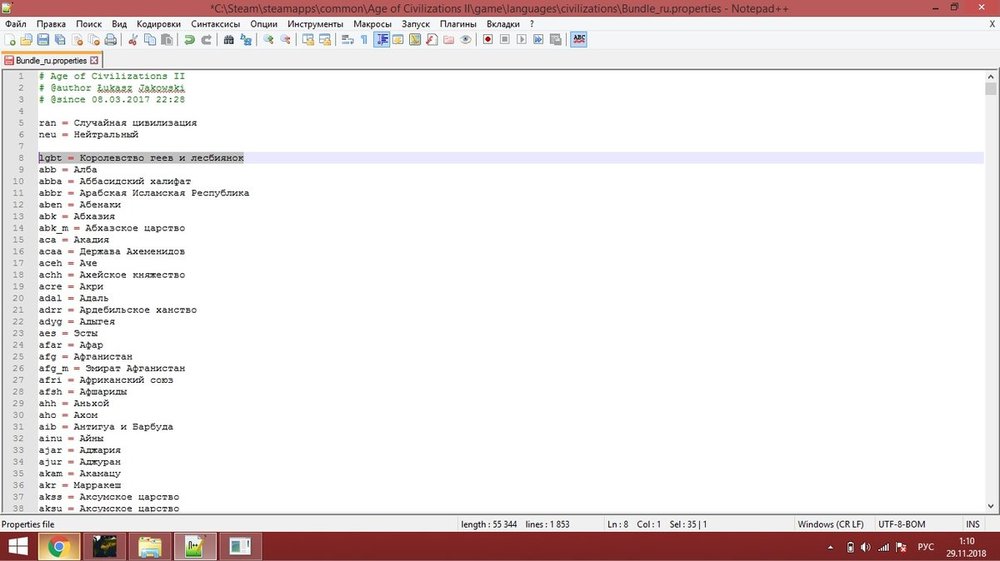
Task: Click the taskbar volume speaker icon
Action: click(x=865, y=547)
